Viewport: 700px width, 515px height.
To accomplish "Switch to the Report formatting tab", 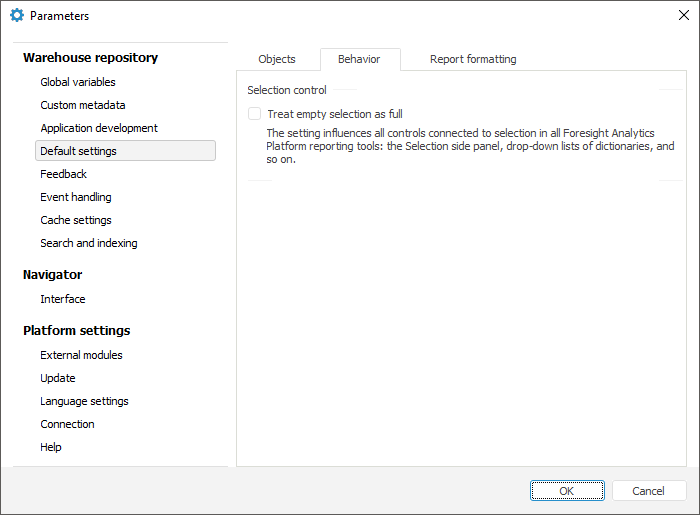I will click(473, 59).
